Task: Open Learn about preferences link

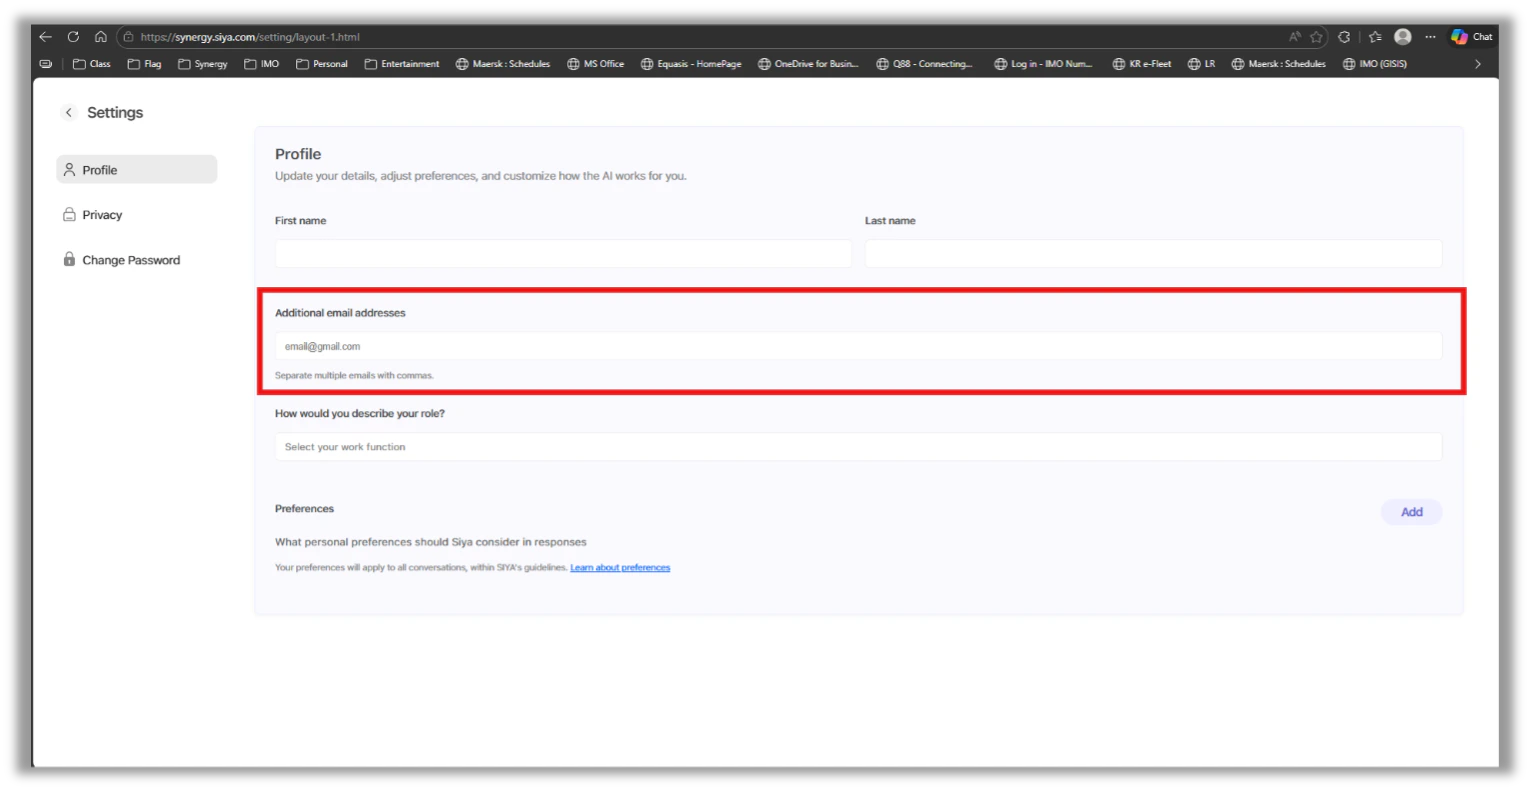Action: 620,568
